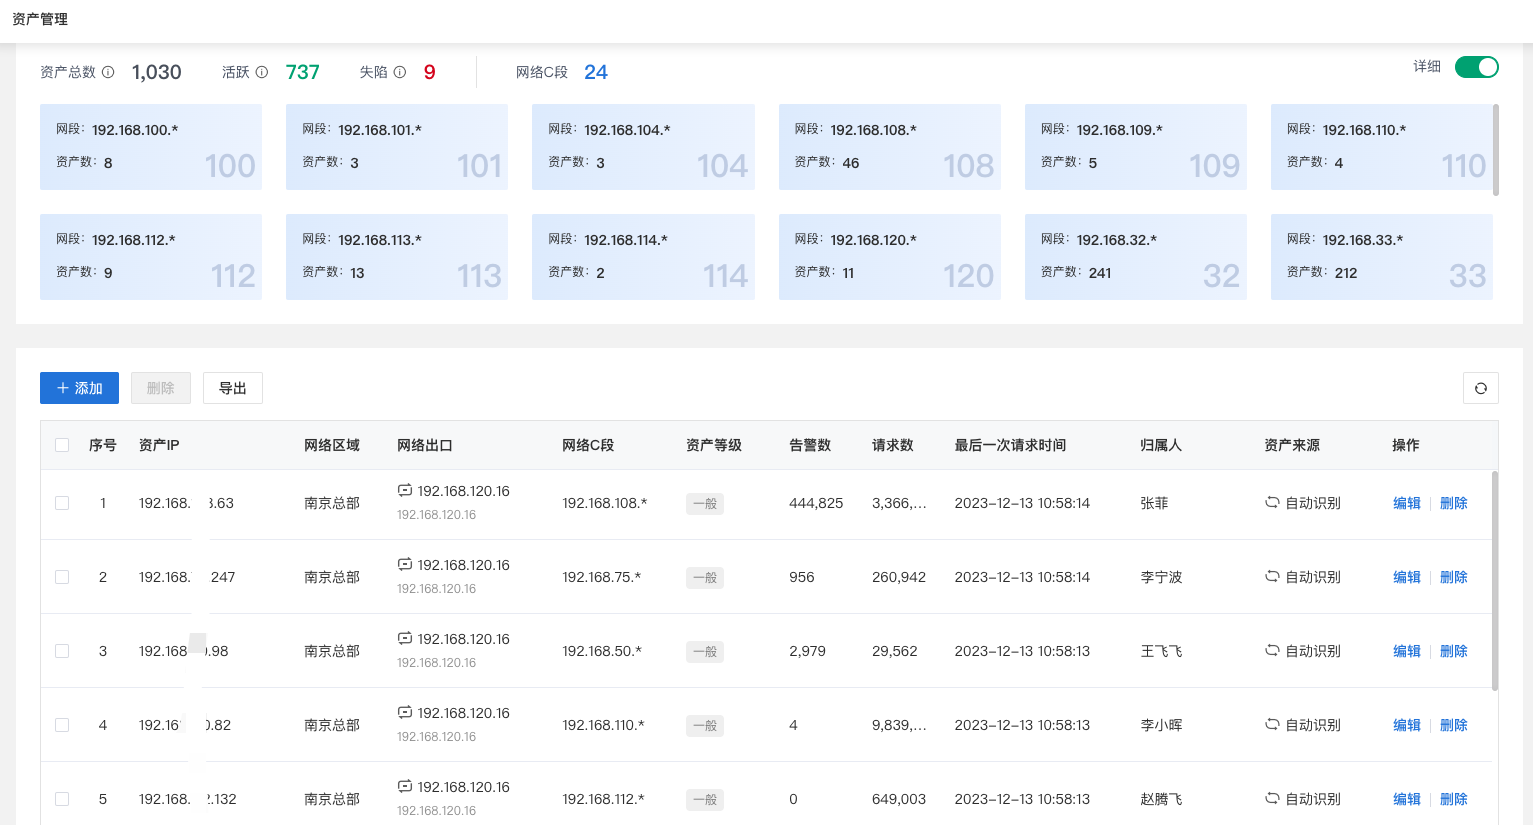Click info icon beside 失陷 count
The width and height of the screenshot is (1533, 825).
click(x=400, y=72)
